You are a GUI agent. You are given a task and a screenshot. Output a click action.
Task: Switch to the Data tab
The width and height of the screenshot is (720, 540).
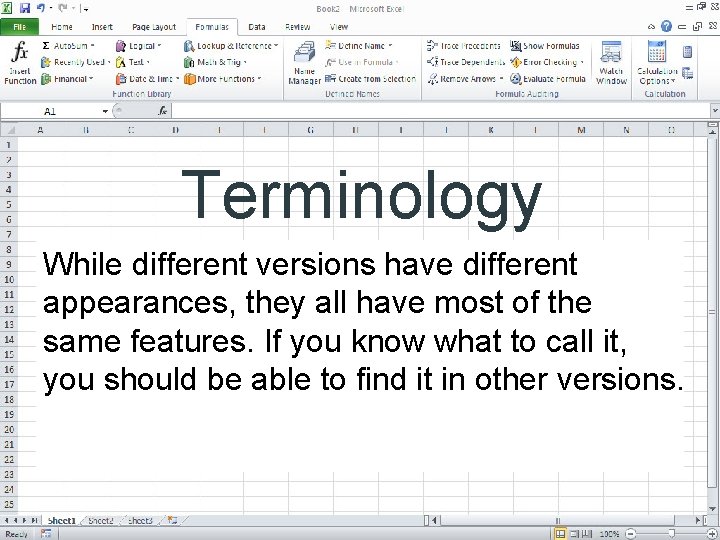pos(257,27)
